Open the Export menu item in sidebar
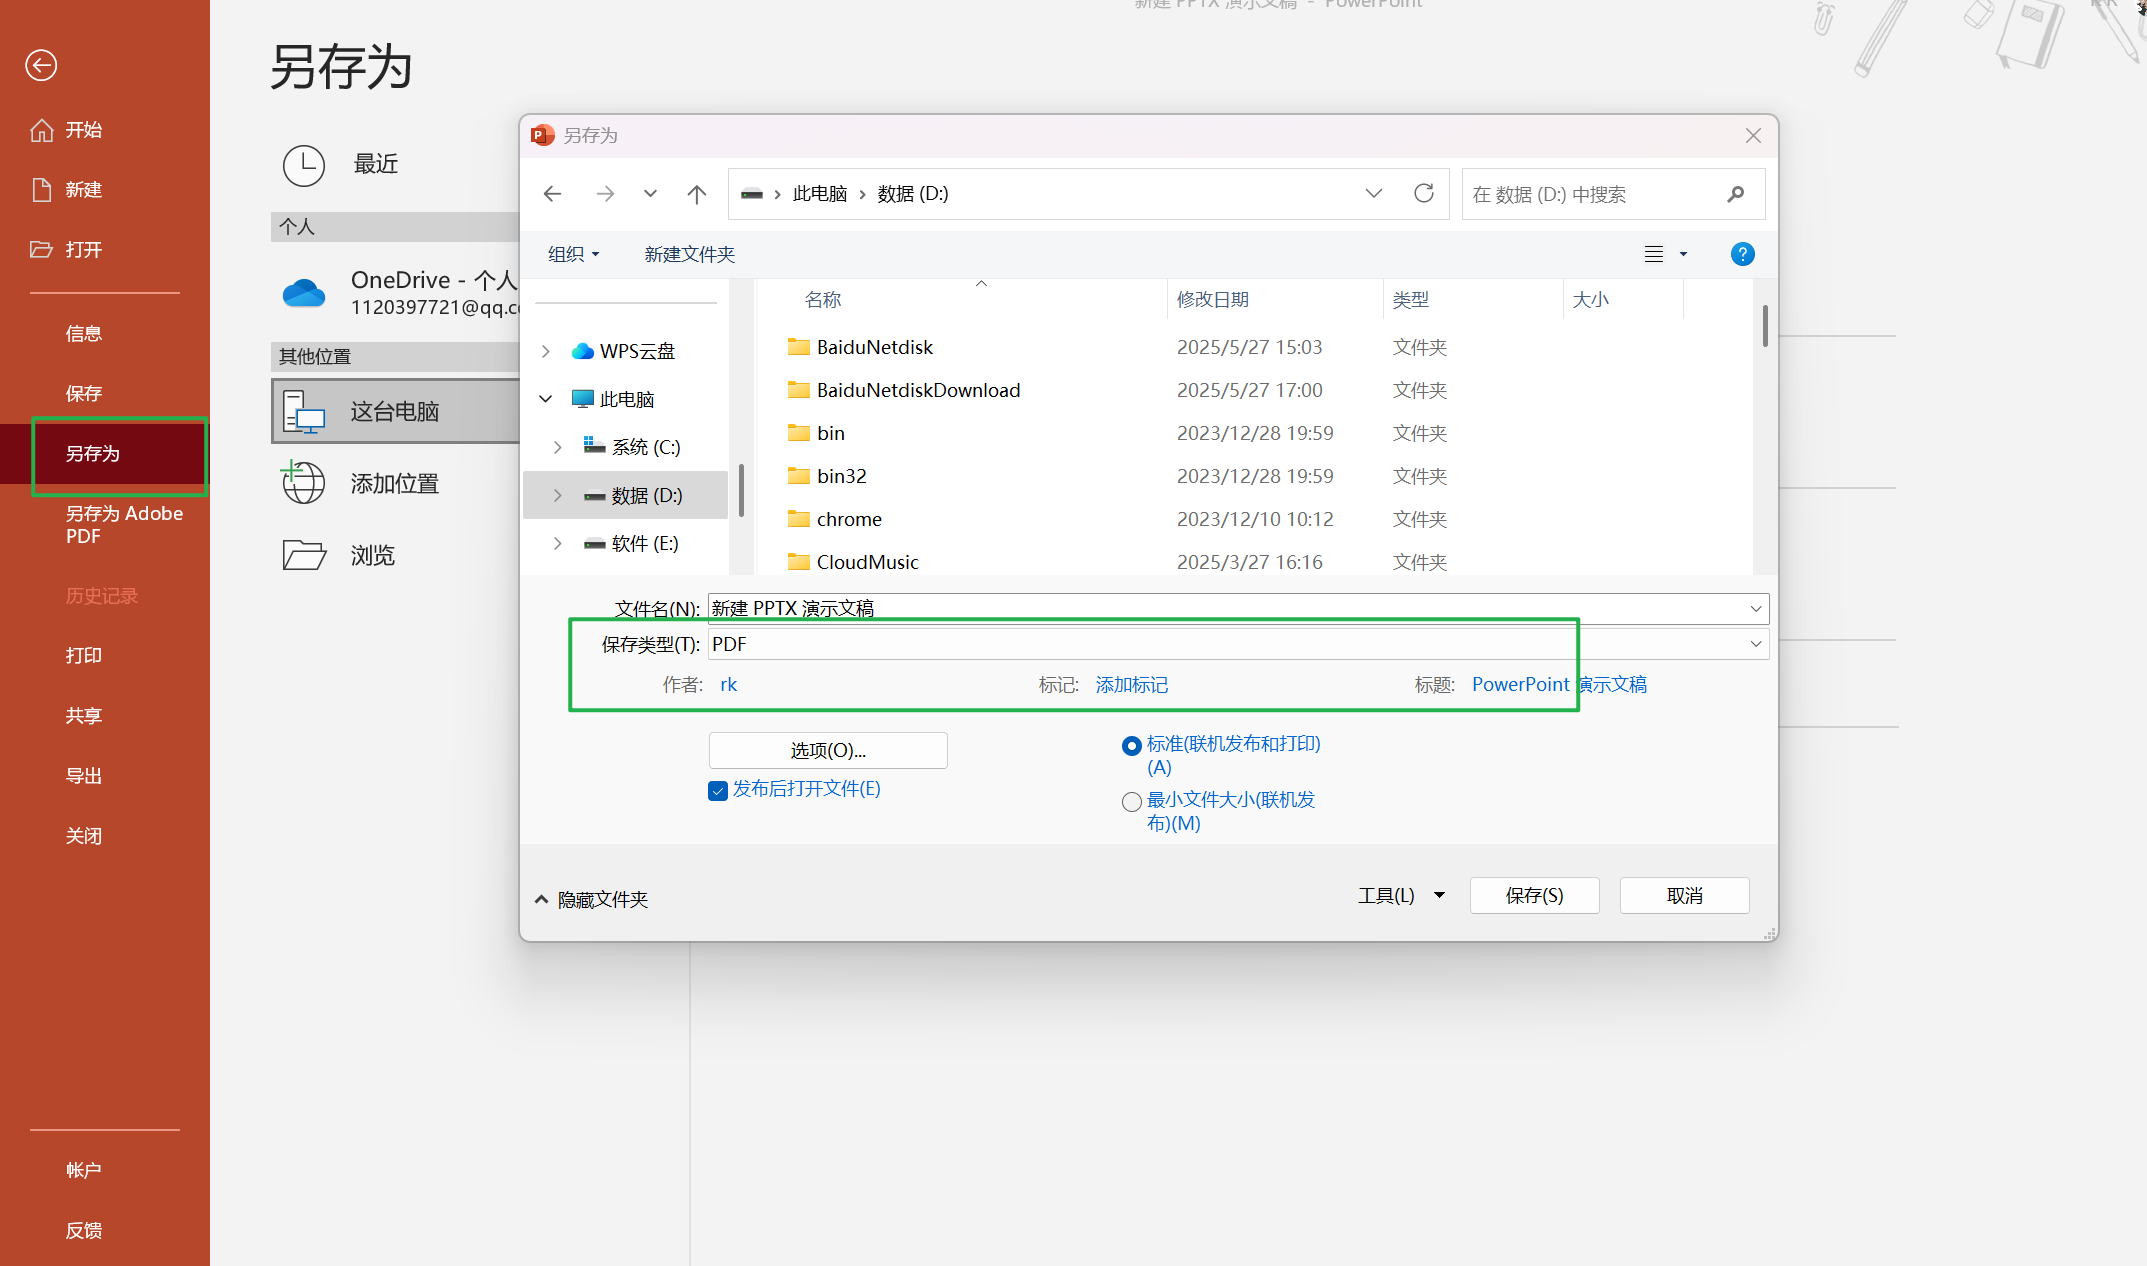The image size is (2147, 1266). click(84, 775)
